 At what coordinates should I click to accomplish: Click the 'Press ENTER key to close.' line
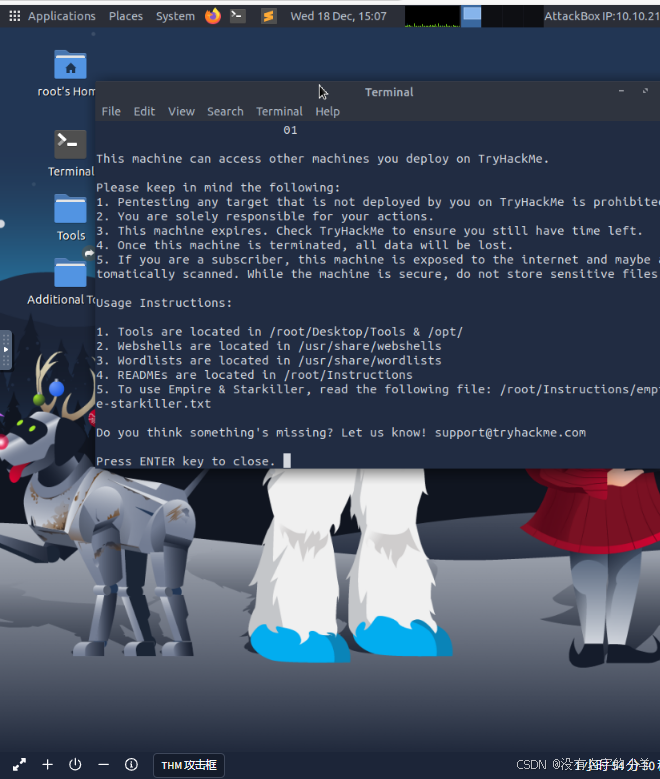[185, 461]
